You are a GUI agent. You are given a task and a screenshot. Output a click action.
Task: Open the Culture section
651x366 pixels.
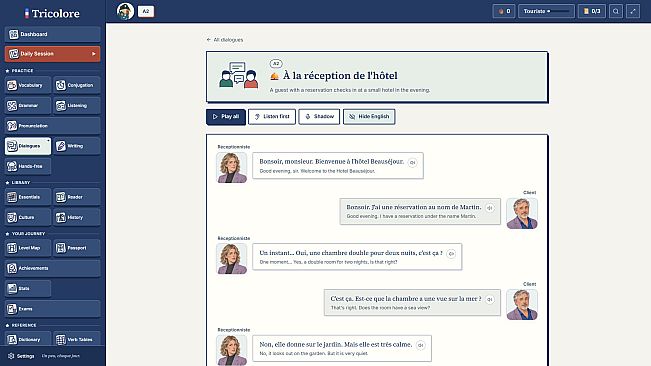click(28, 217)
